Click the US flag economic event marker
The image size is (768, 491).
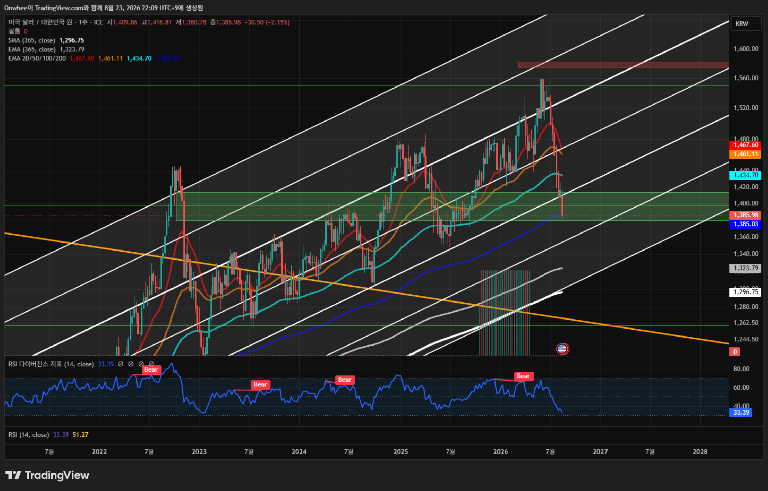[562, 348]
